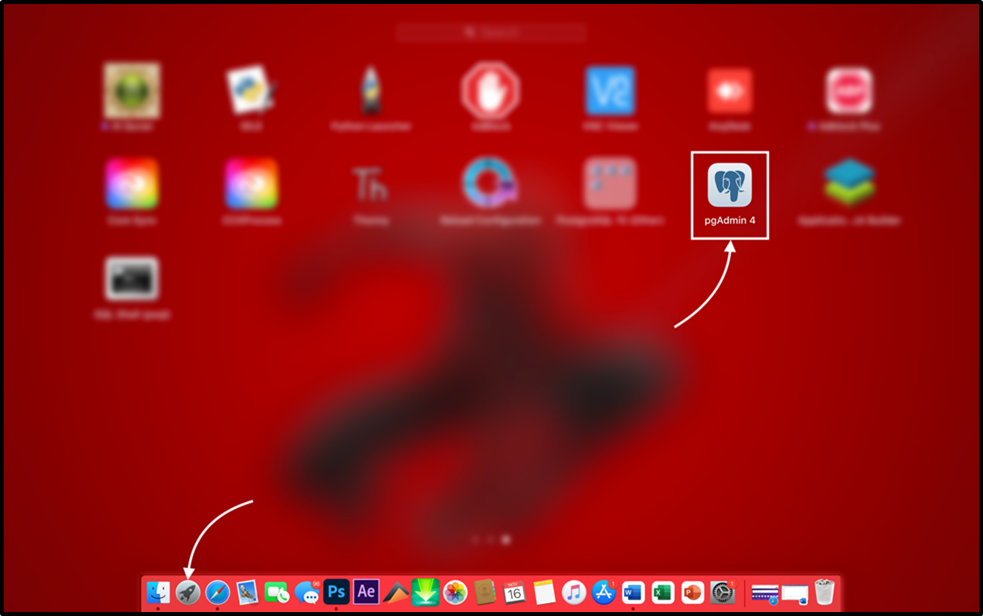Open Microsoft Word from the Dock
The image size is (983, 616).
[x=632, y=590]
